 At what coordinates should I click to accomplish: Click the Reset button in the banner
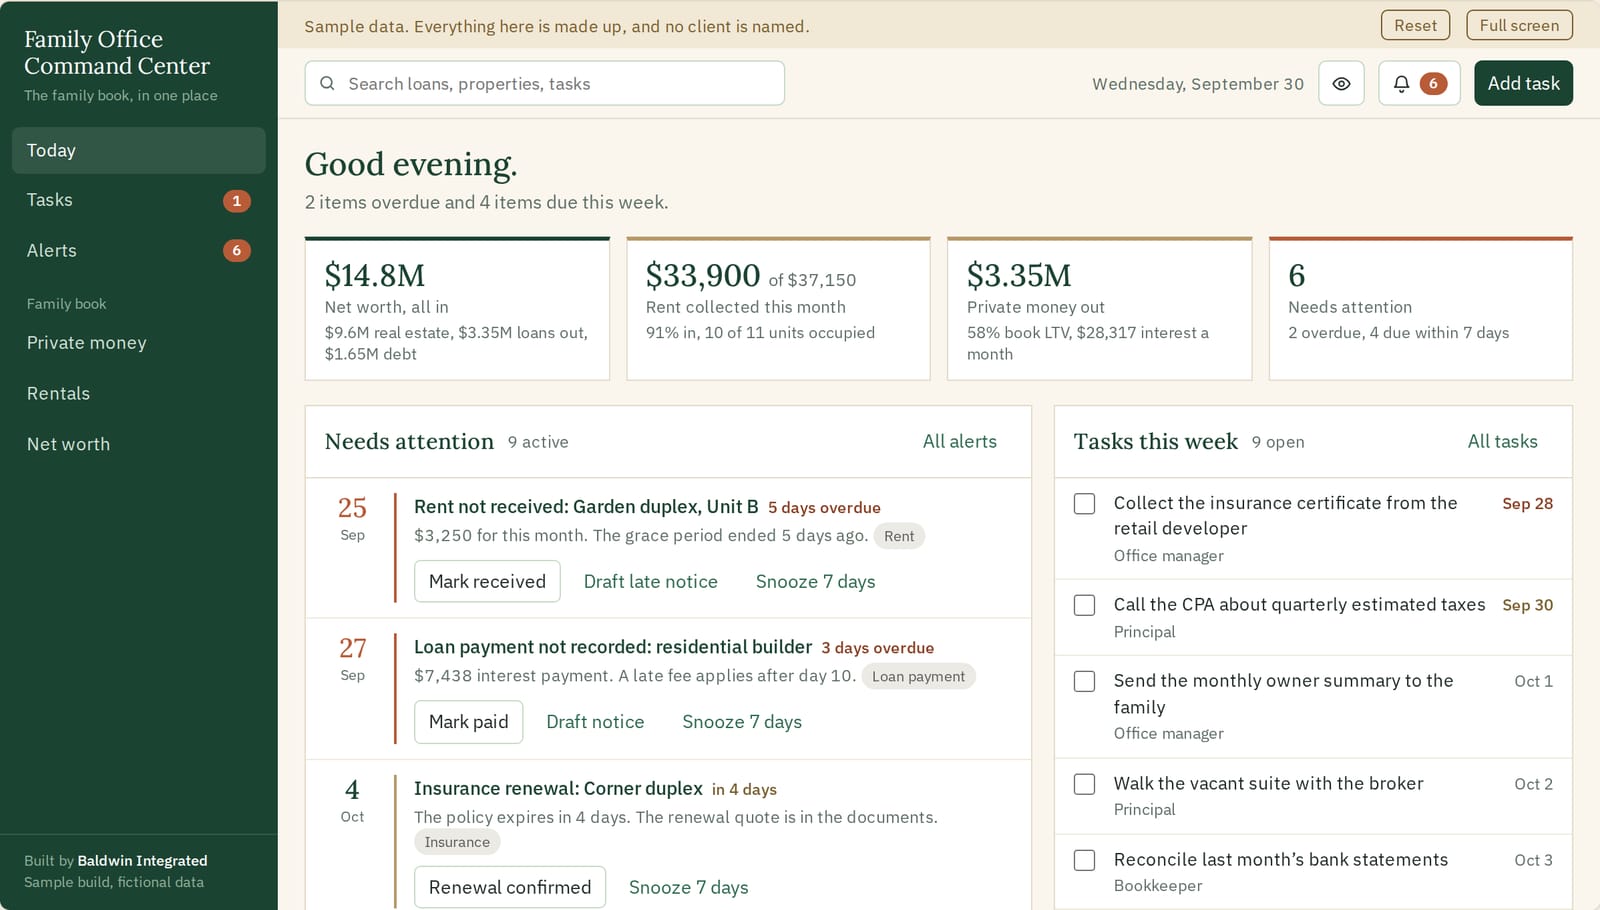1415,25
